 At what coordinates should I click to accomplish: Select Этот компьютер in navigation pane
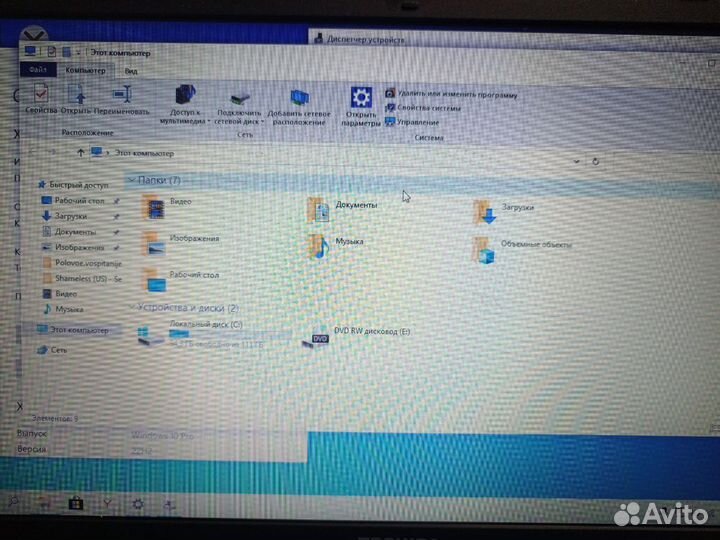pos(73,330)
